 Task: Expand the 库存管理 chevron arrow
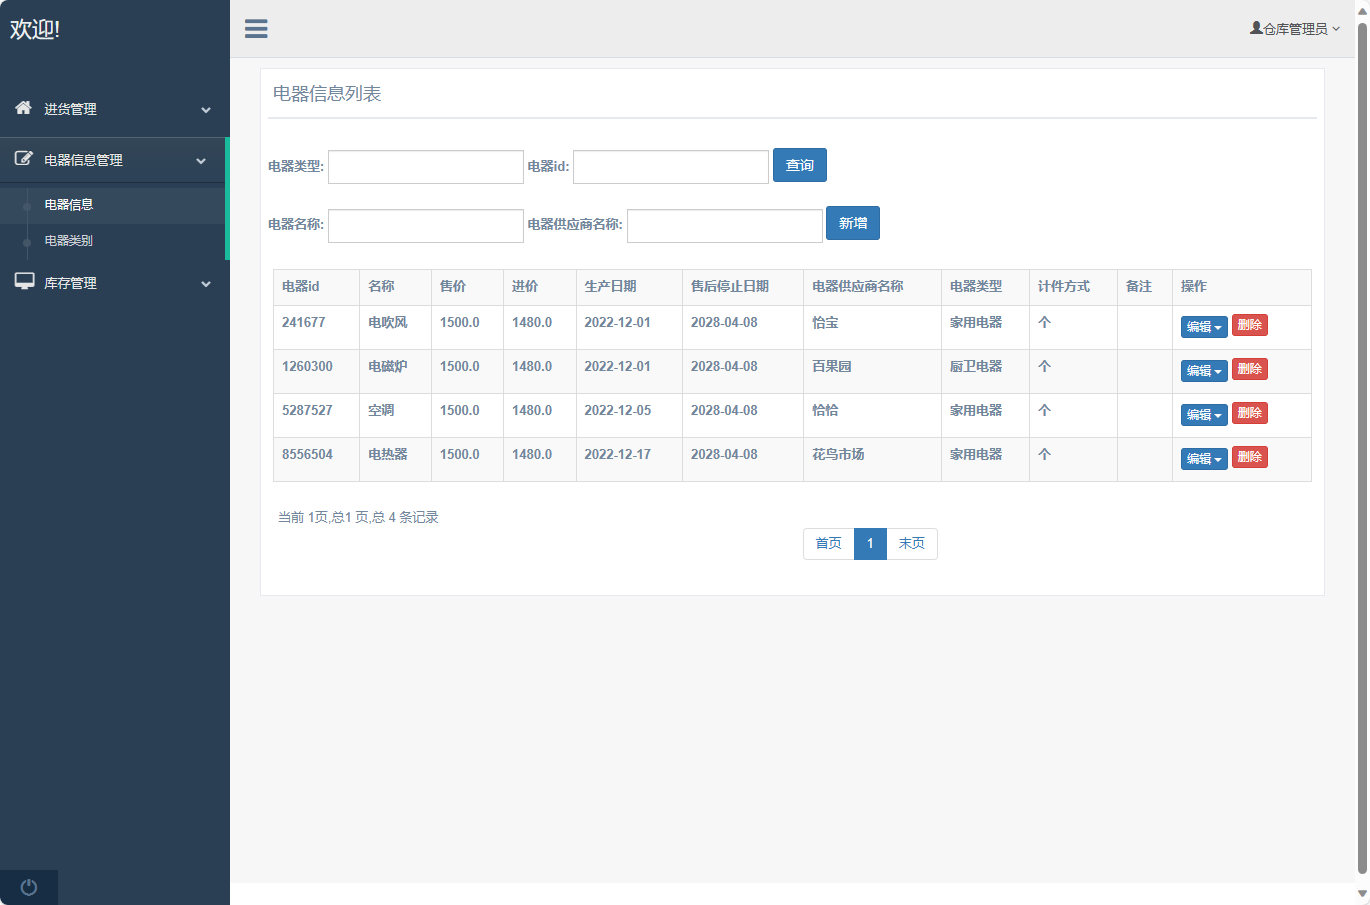(206, 284)
